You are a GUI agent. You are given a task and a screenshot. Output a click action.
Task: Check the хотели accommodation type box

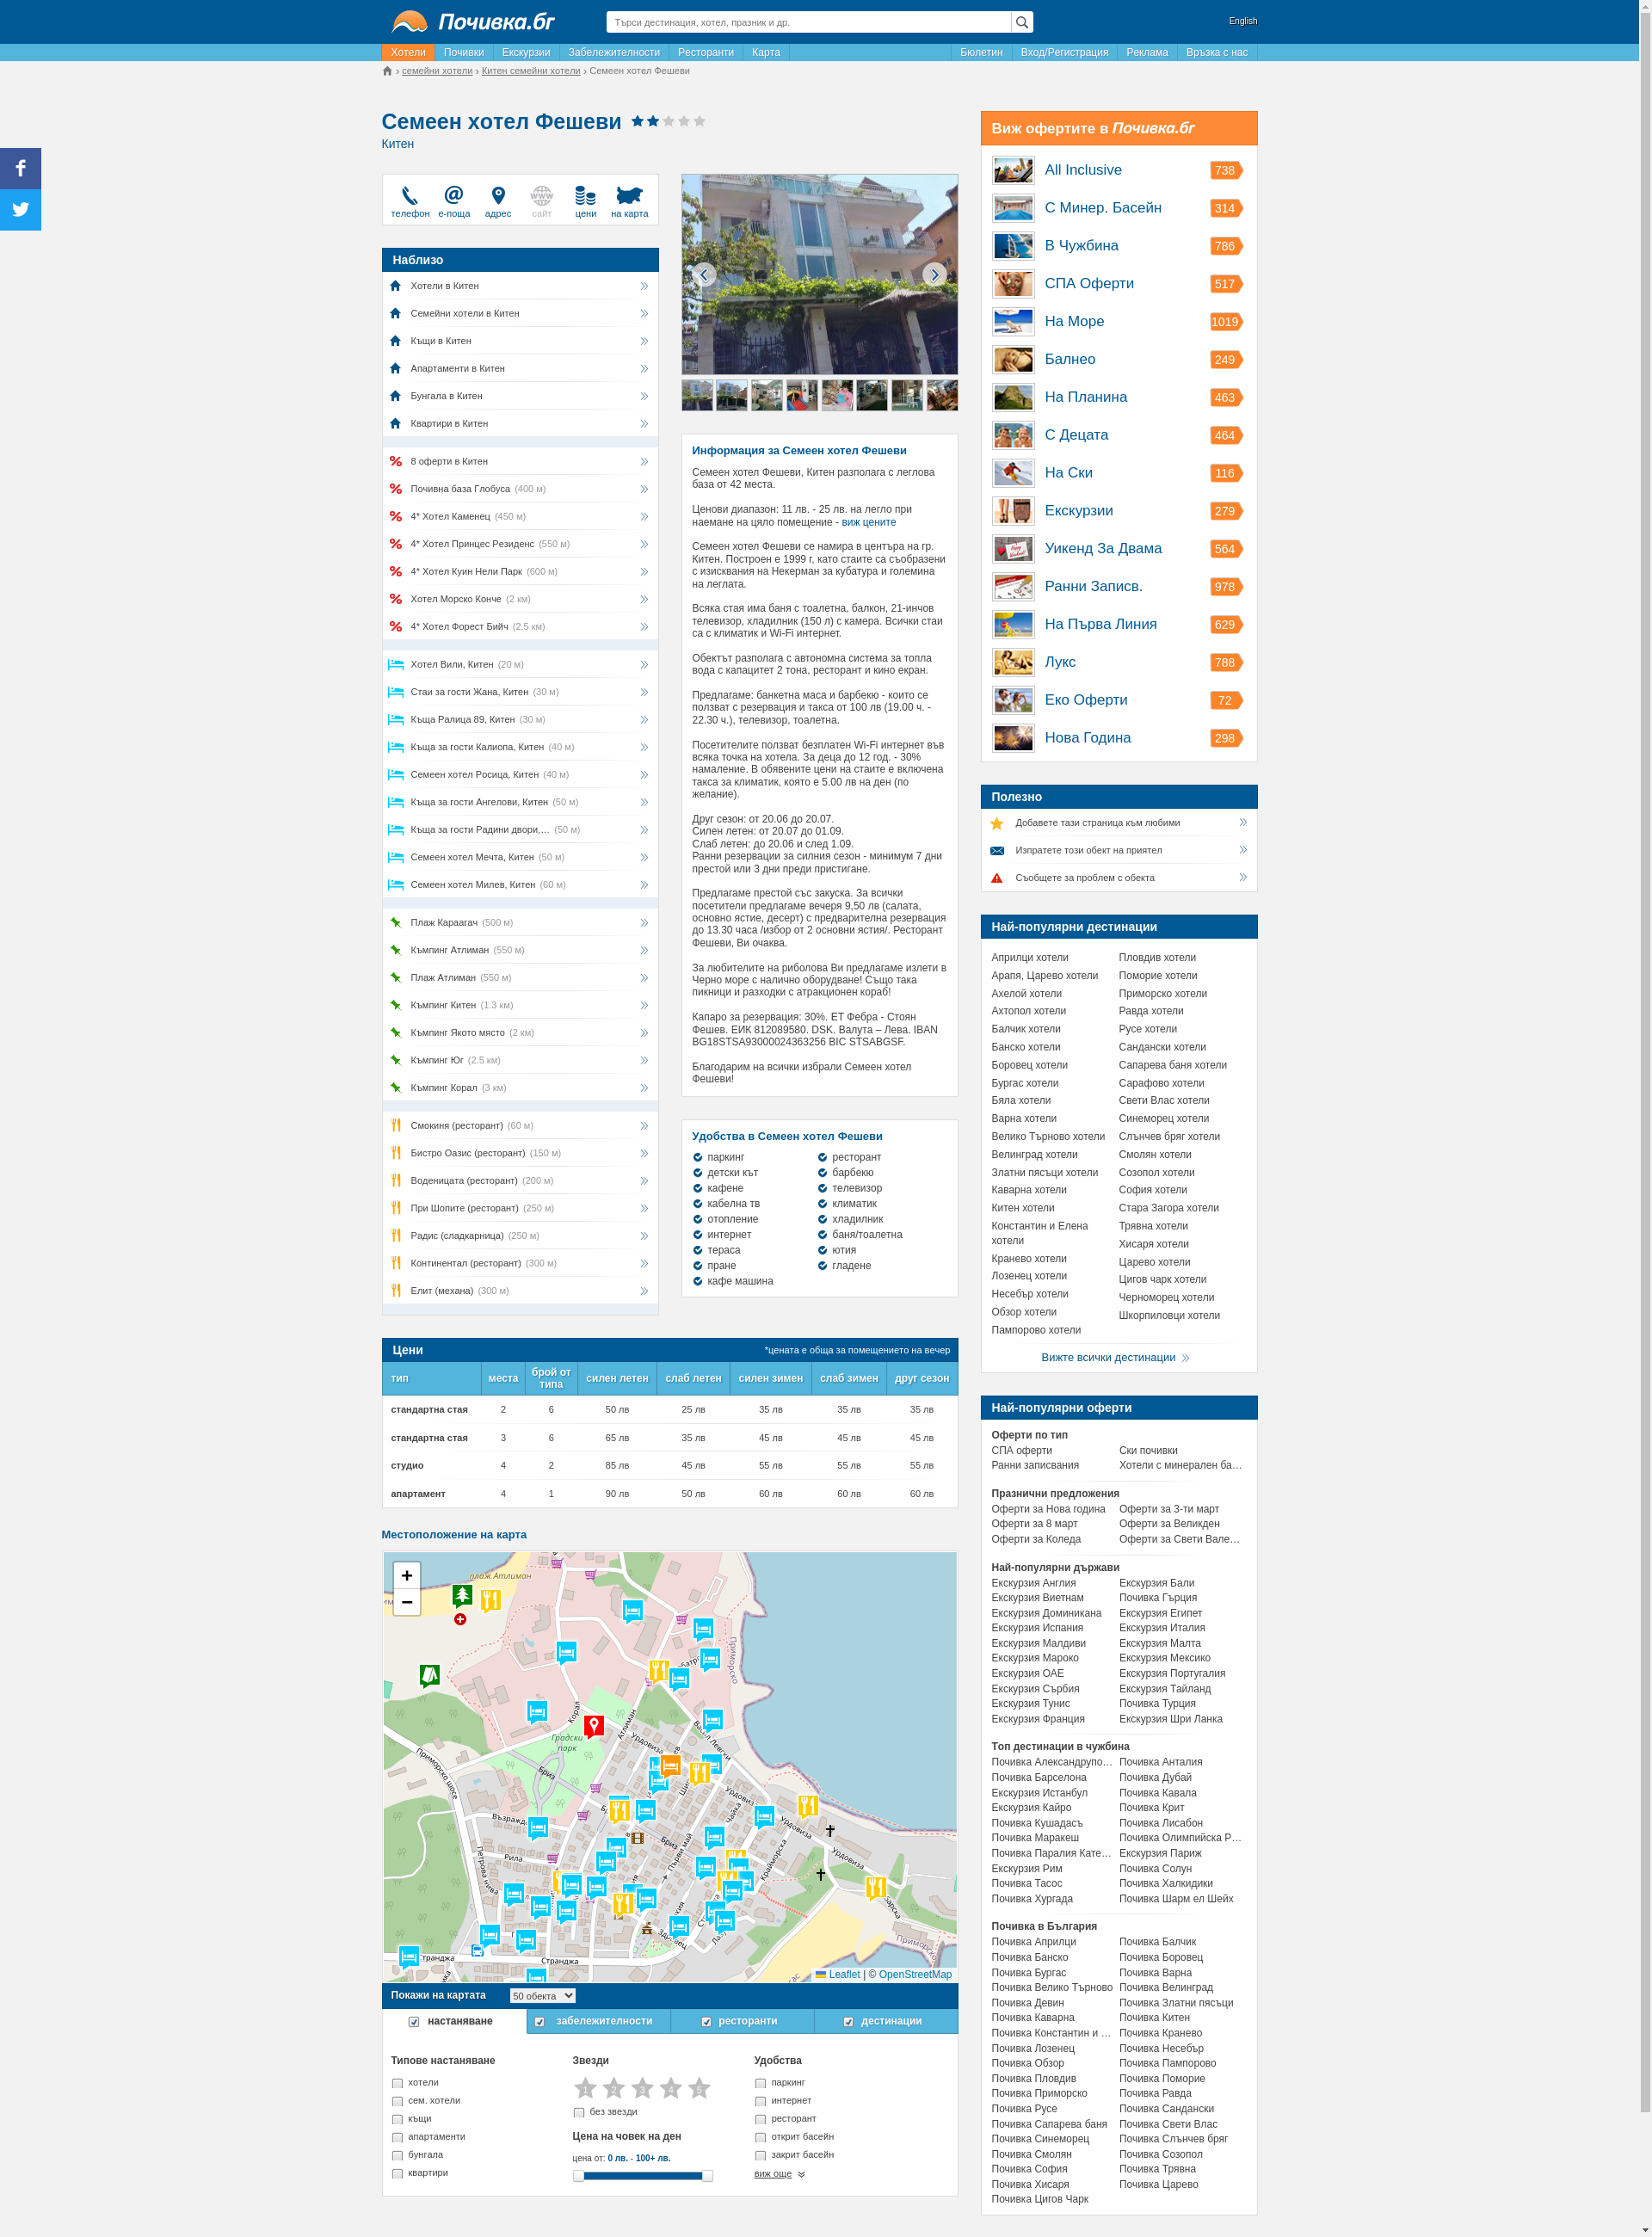click(397, 2083)
